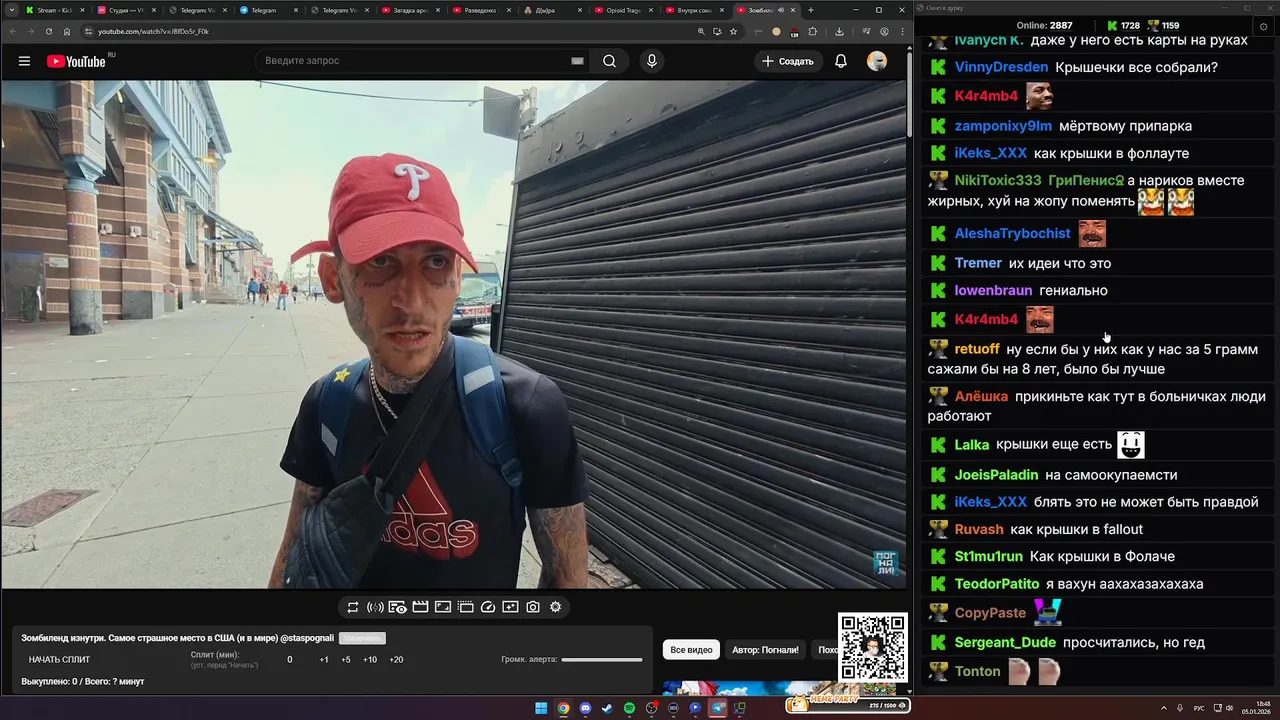Click chat username lowenbraun
The height and width of the screenshot is (720, 1280).
pyautogui.click(x=993, y=290)
